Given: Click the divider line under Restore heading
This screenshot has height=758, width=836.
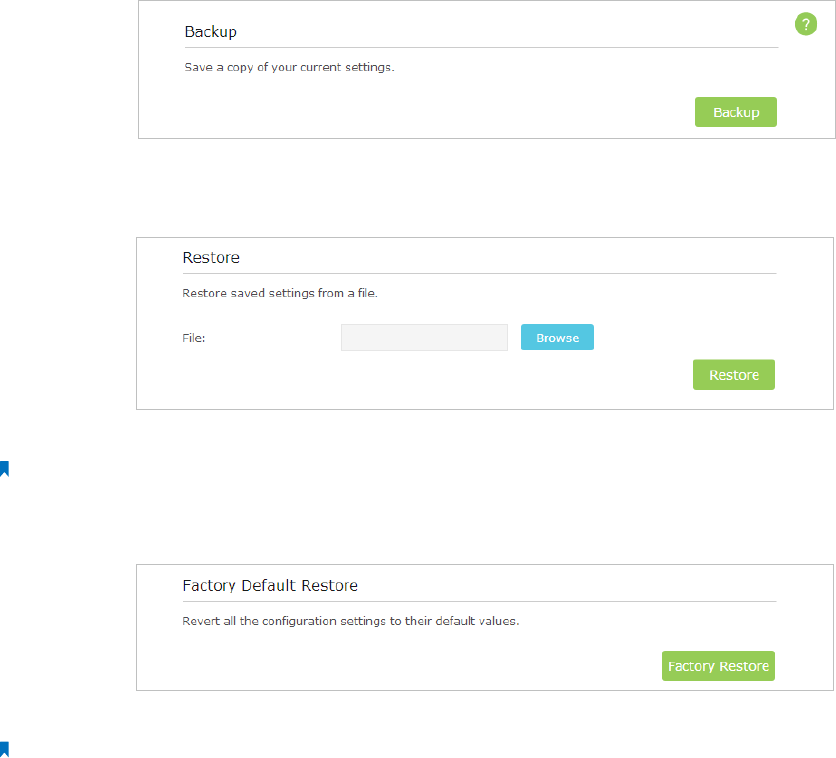Looking at the screenshot, I should coord(478,273).
